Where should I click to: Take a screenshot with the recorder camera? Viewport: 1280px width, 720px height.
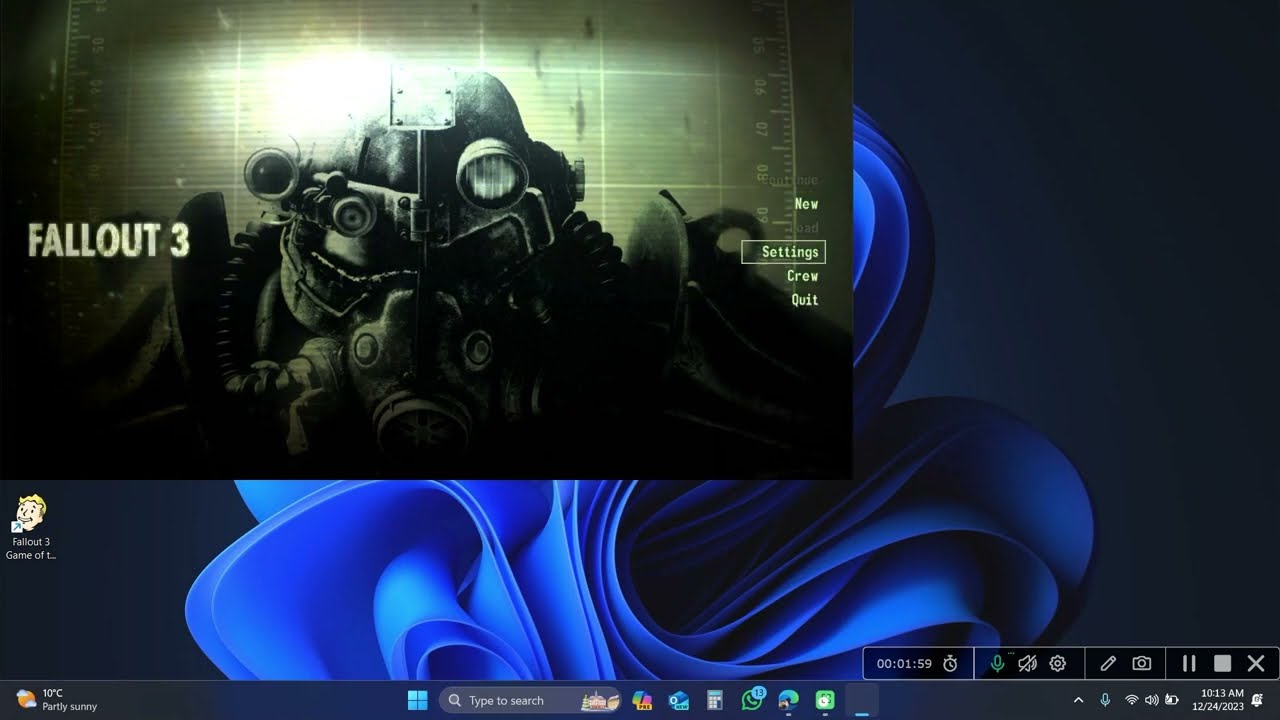pyautogui.click(x=1141, y=663)
